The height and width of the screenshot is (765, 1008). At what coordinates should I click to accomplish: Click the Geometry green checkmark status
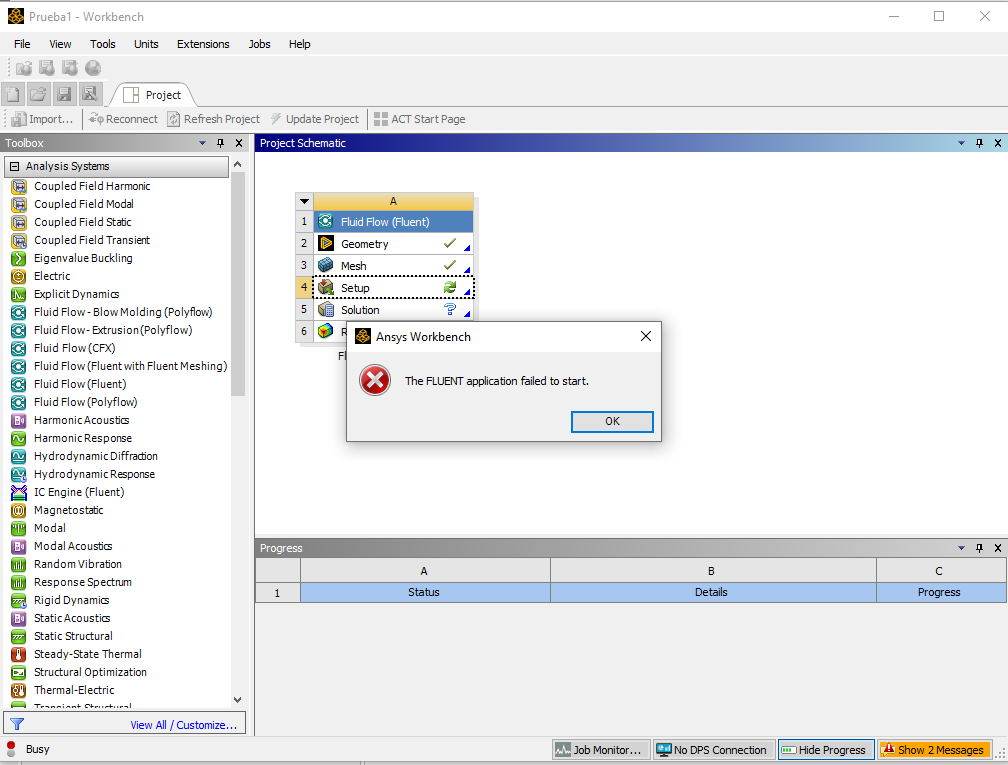pyautogui.click(x=450, y=243)
